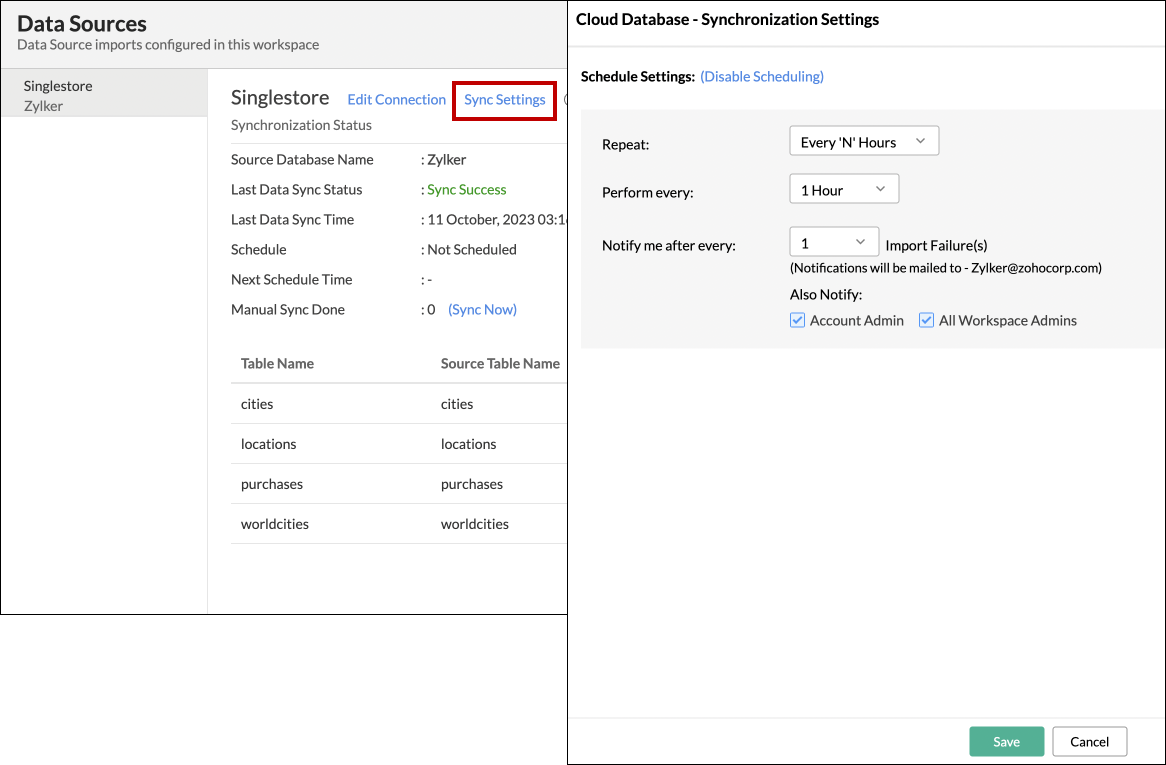Viewport: 1166px width, 765px height.
Task: Save the synchronization settings
Action: pyautogui.click(x=1006, y=741)
